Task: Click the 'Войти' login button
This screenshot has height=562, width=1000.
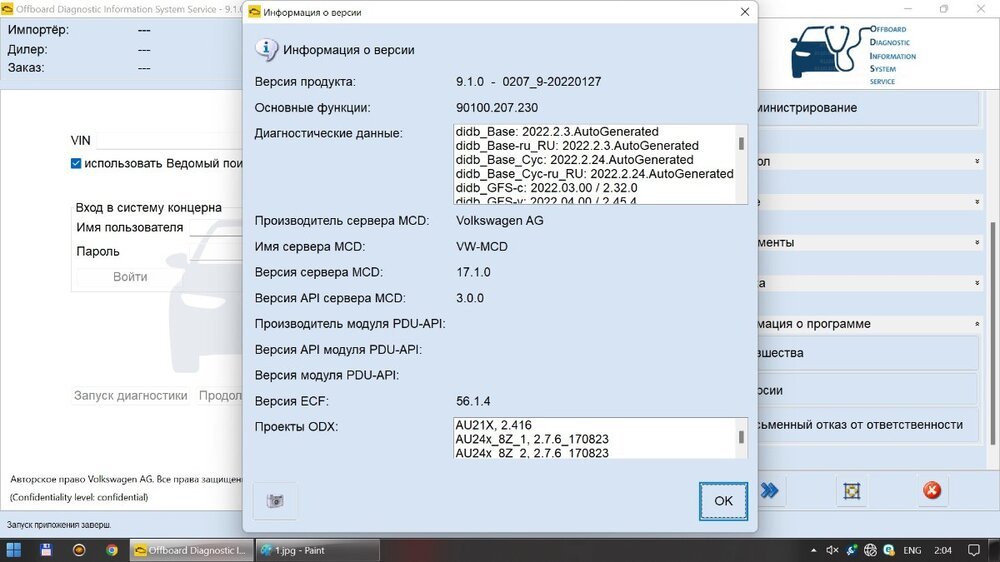Action: [130, 277]
